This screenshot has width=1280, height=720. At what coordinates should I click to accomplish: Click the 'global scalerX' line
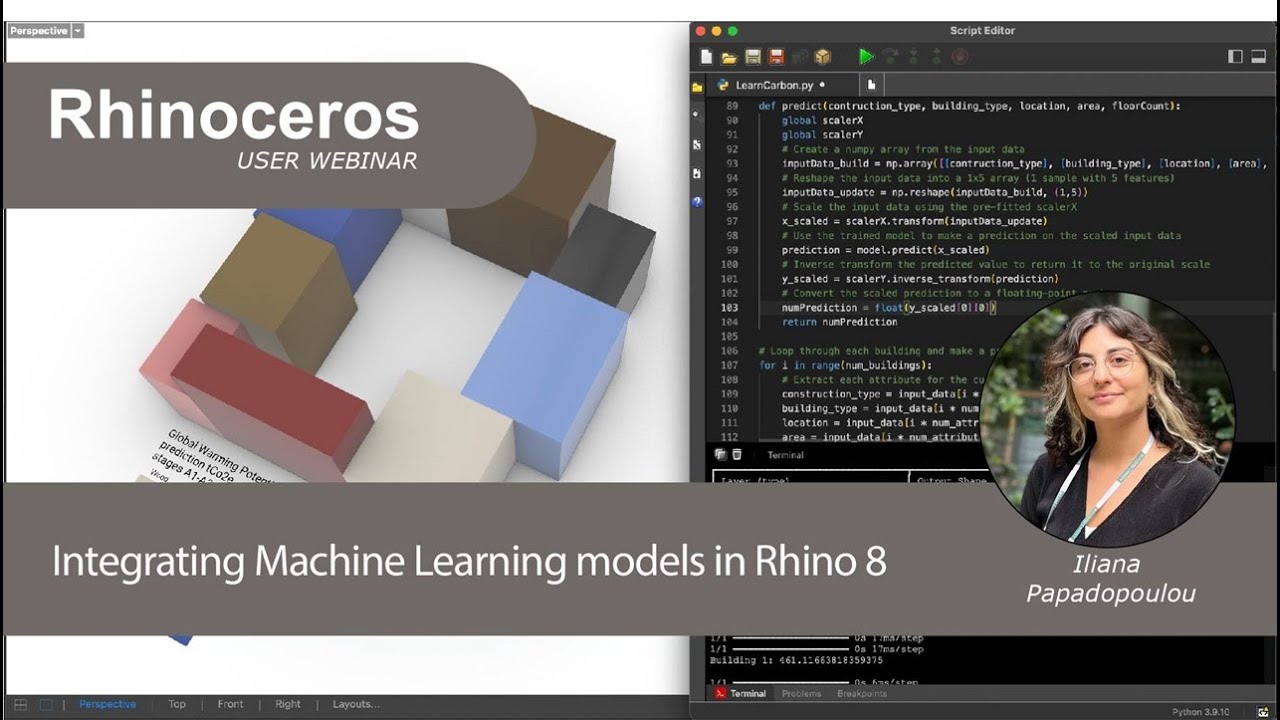point(823,120)
